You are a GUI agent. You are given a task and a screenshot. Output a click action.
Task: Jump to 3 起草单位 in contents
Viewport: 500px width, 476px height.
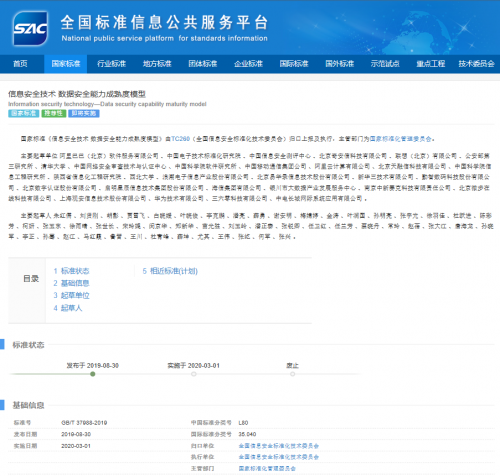pyautogui.click(x=71, y=295)
